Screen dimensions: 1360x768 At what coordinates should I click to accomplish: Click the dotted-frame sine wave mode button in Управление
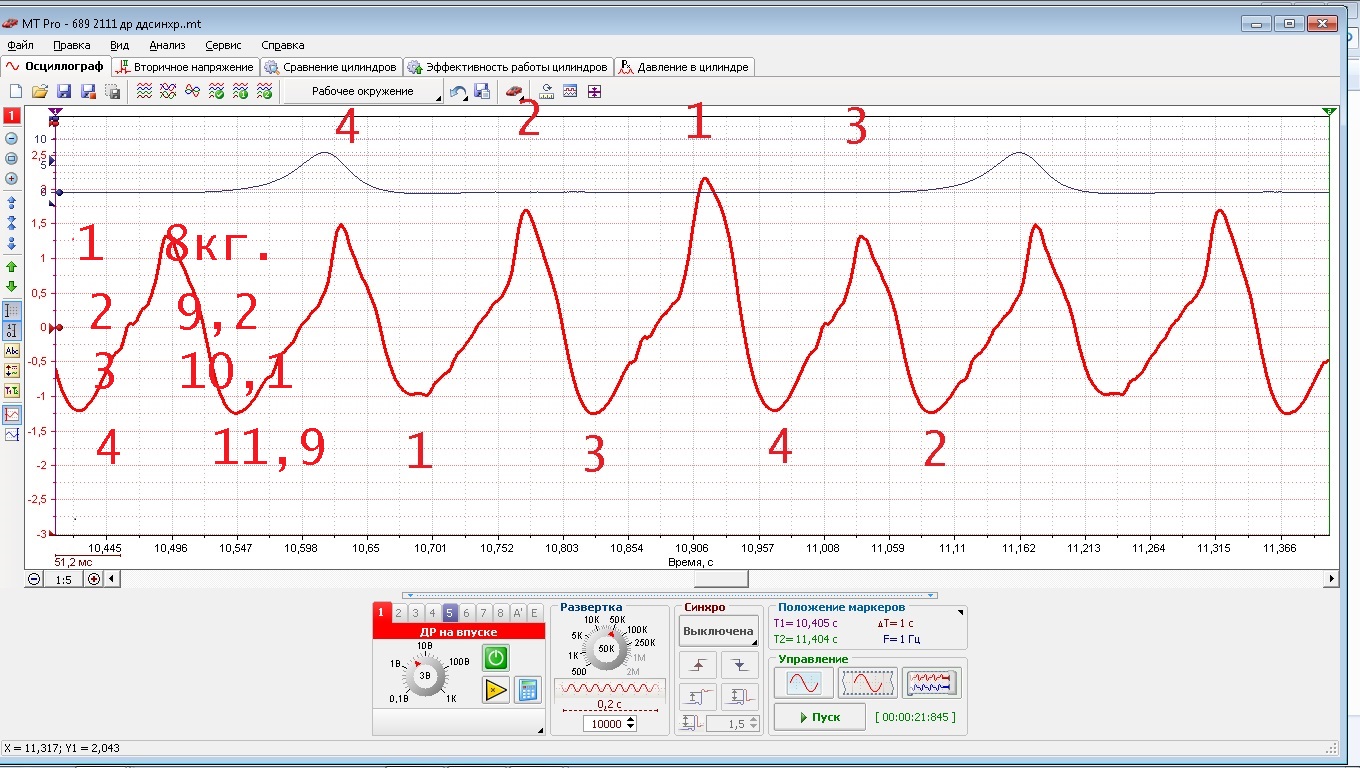point(868,683)
